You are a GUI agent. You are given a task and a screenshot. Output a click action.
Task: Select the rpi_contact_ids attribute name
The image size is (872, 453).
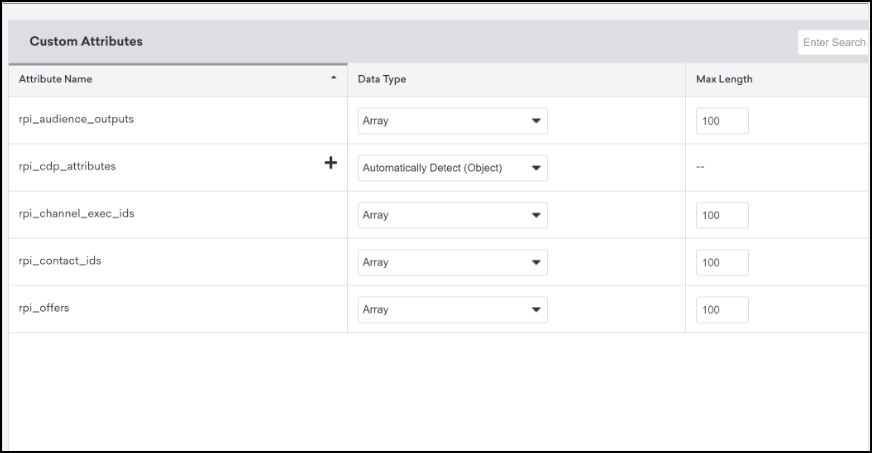[60, 261]
